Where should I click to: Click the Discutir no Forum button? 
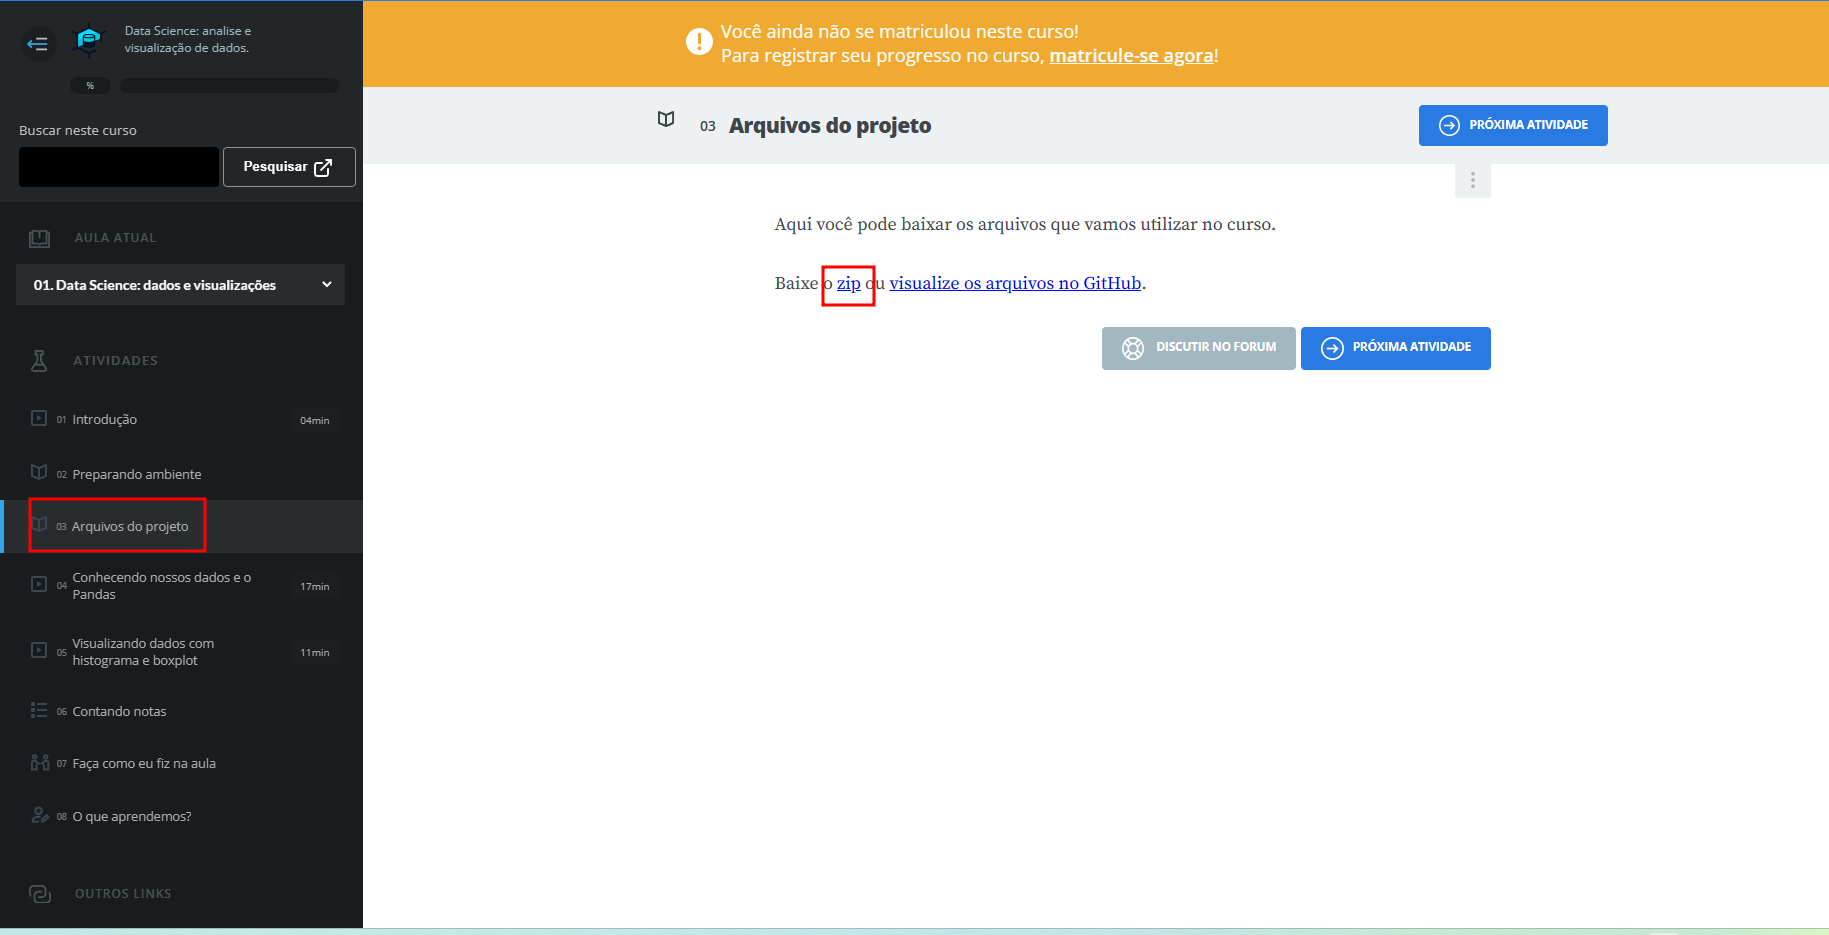coord(1199,348)
